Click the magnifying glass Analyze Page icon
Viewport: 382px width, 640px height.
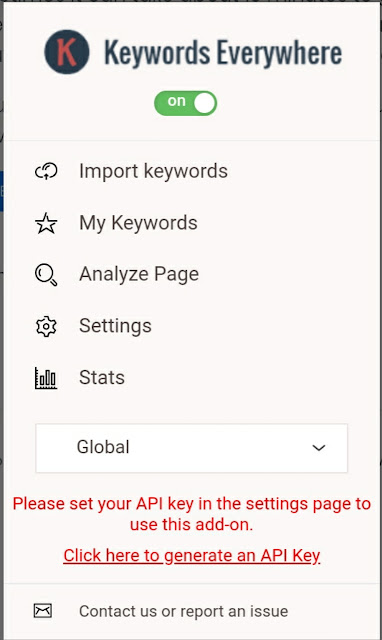46,275
